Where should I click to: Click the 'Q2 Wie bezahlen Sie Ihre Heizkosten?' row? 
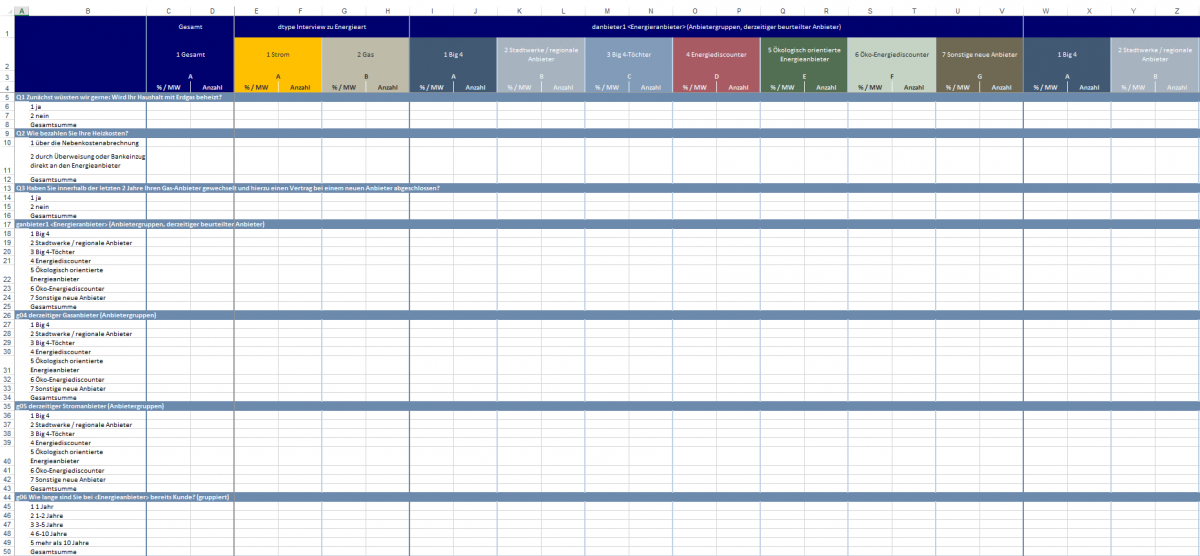79,133
